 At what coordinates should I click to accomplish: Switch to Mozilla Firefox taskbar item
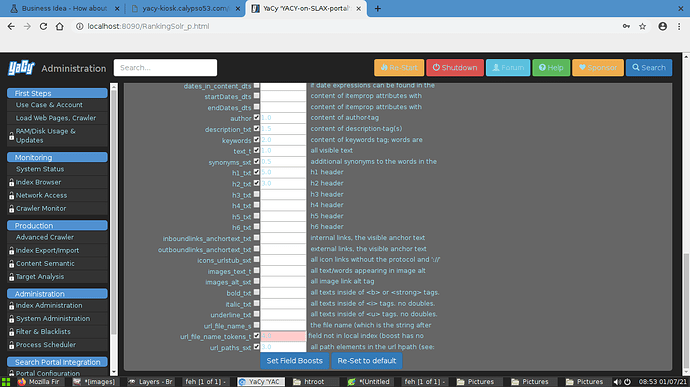[x=39, y=382]
